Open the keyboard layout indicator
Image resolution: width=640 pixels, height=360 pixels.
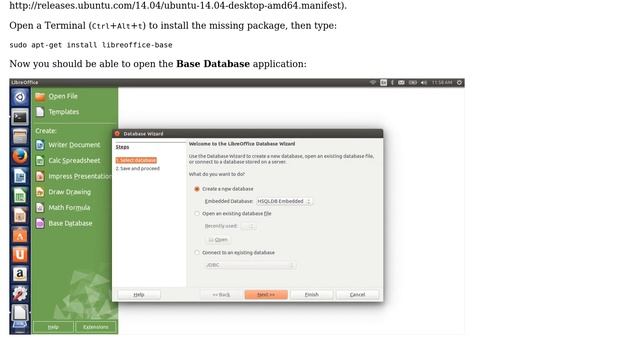(x=384, y=82)
